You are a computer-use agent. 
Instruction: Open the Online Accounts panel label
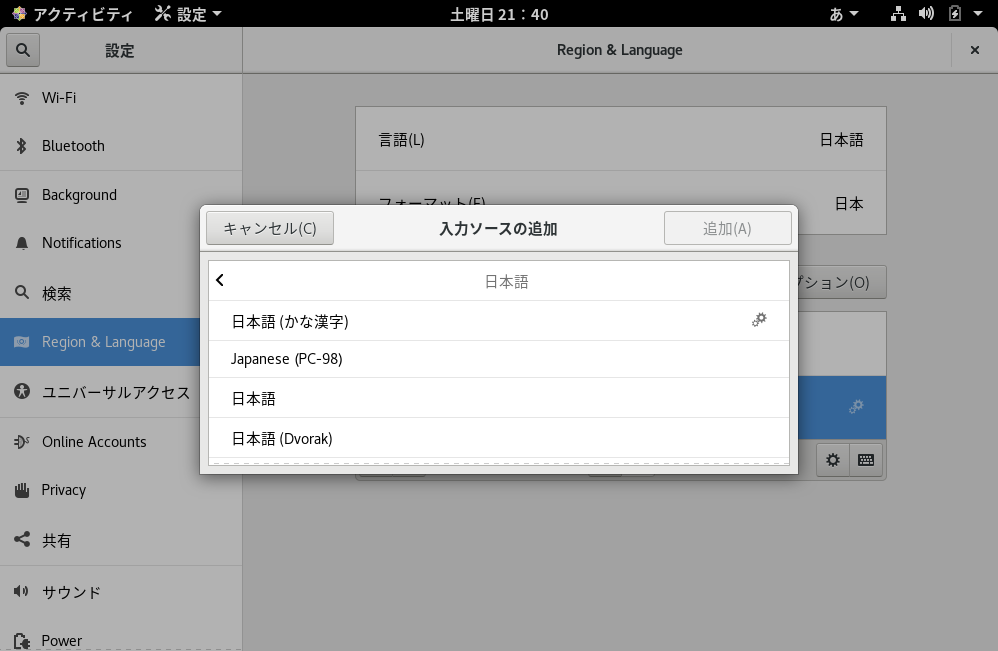[94, 442]
